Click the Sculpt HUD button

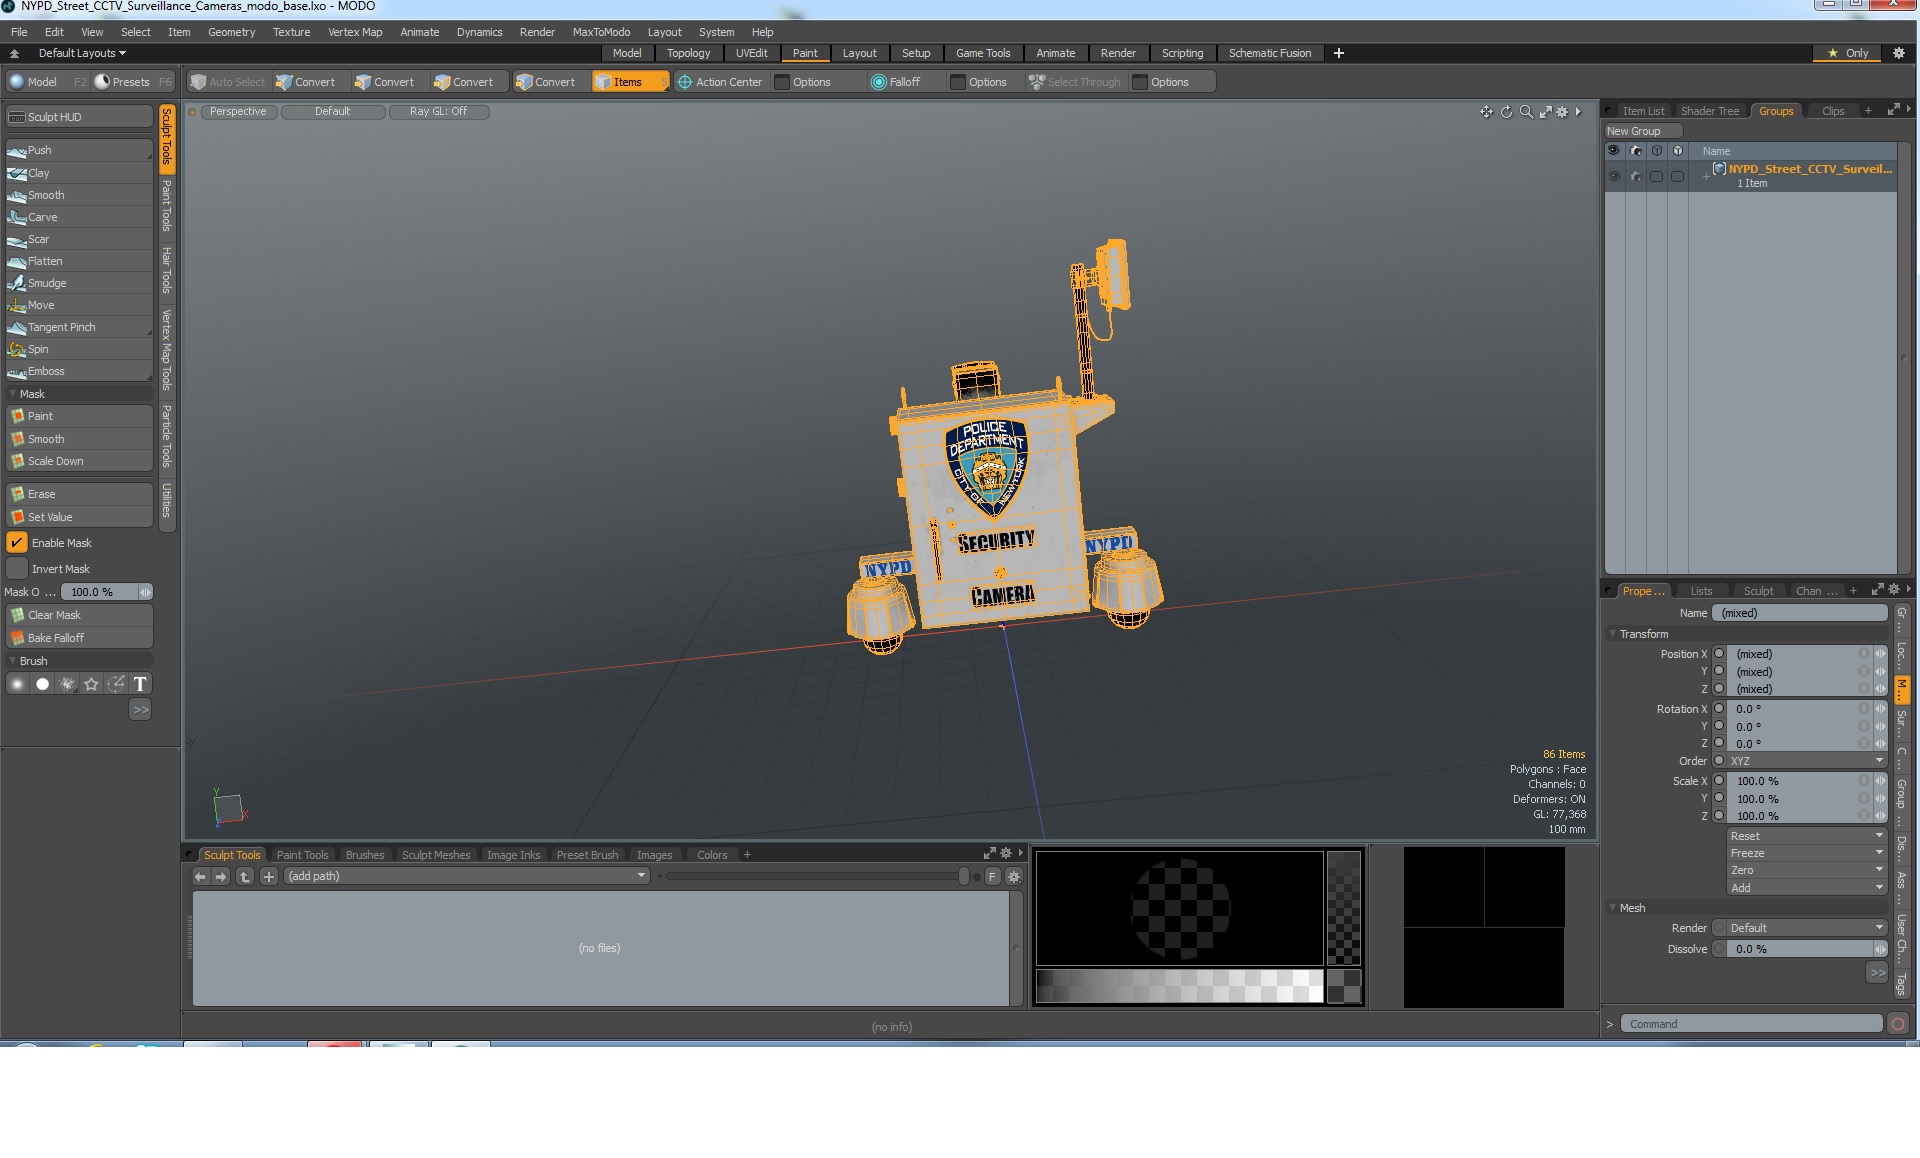pos(79,117)
